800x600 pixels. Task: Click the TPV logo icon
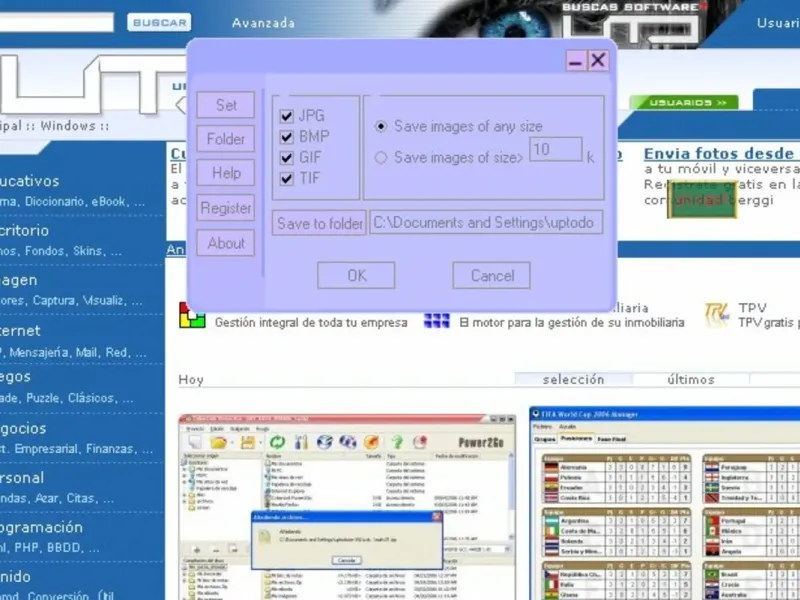point(716,315)
